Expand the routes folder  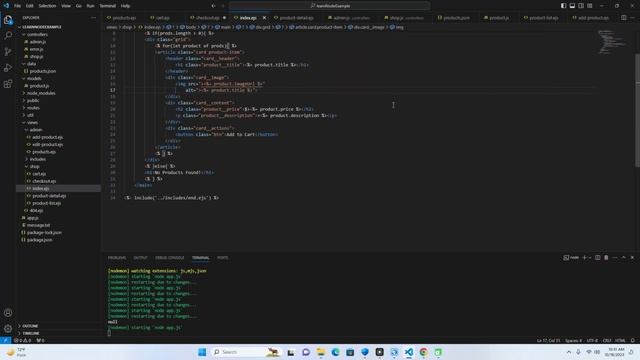pos(33,108)
